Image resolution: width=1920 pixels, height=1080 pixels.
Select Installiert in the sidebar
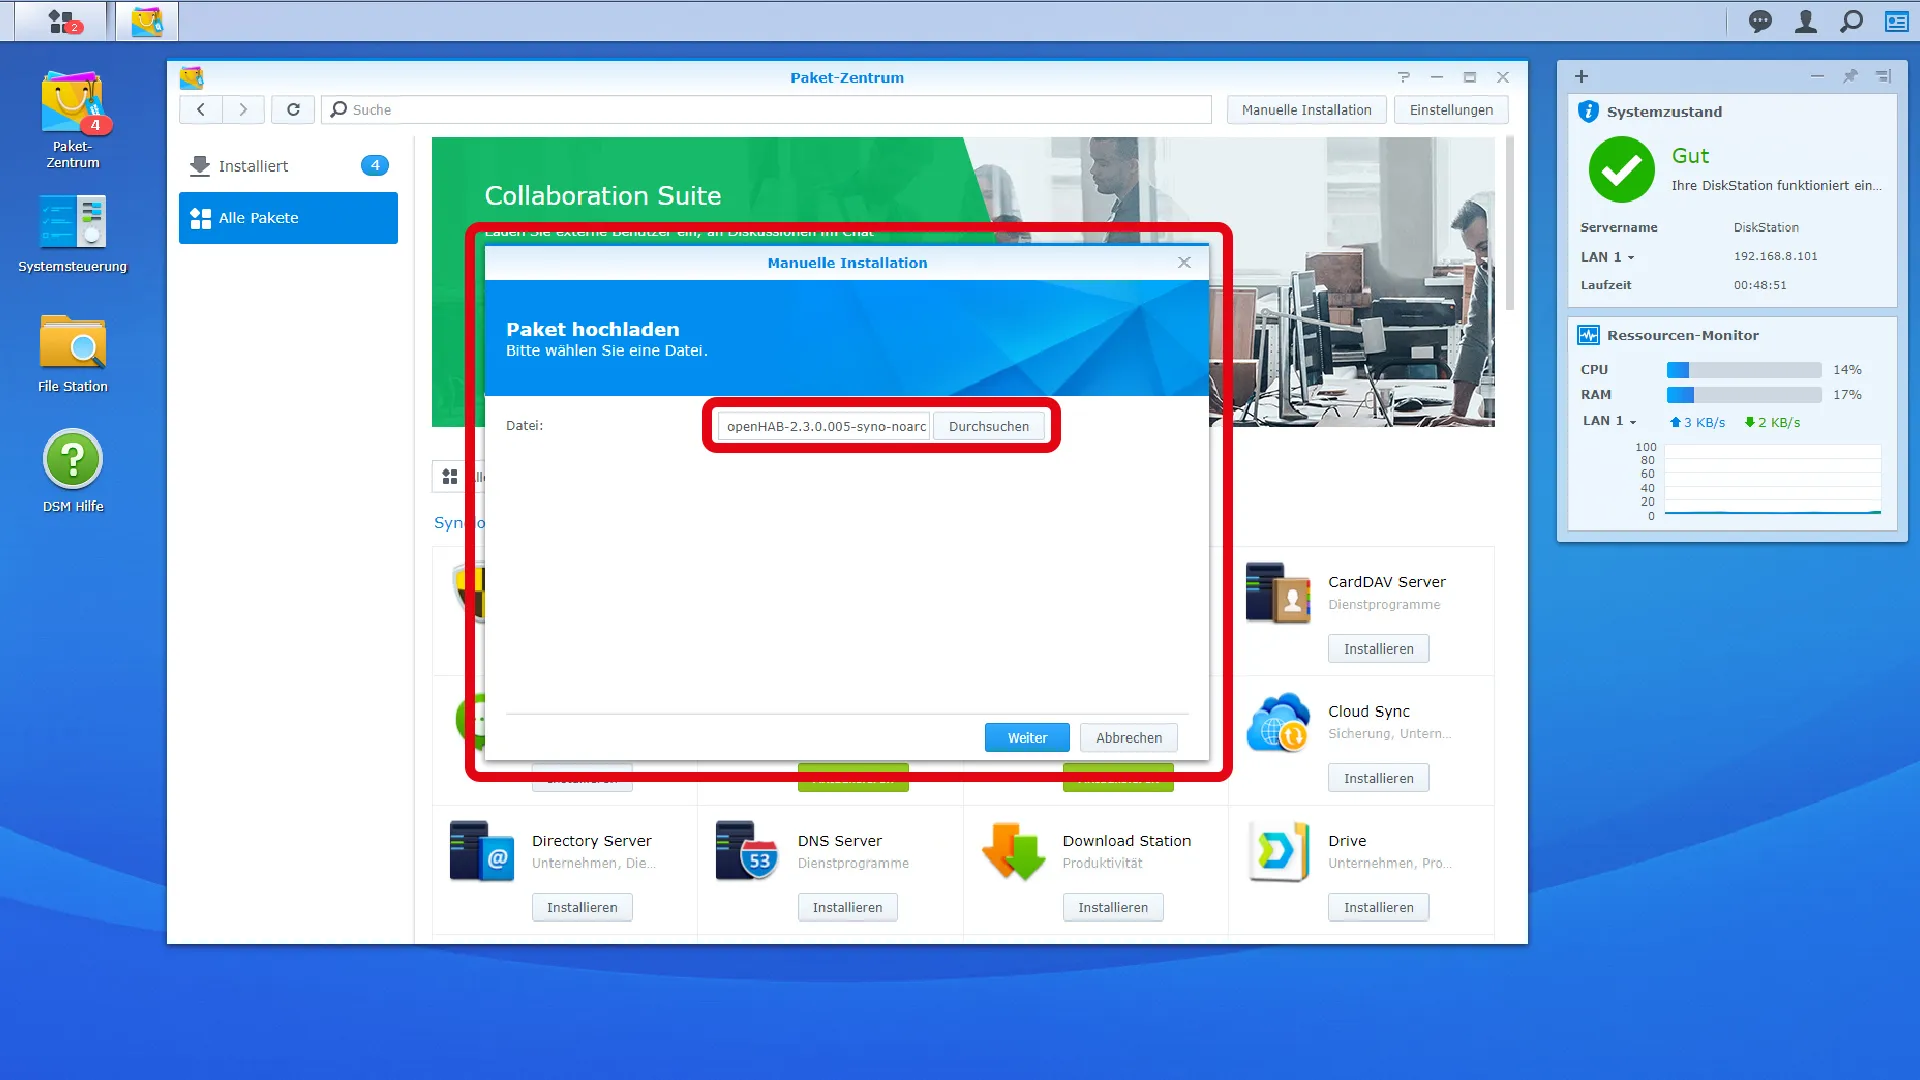coord(288,166)
